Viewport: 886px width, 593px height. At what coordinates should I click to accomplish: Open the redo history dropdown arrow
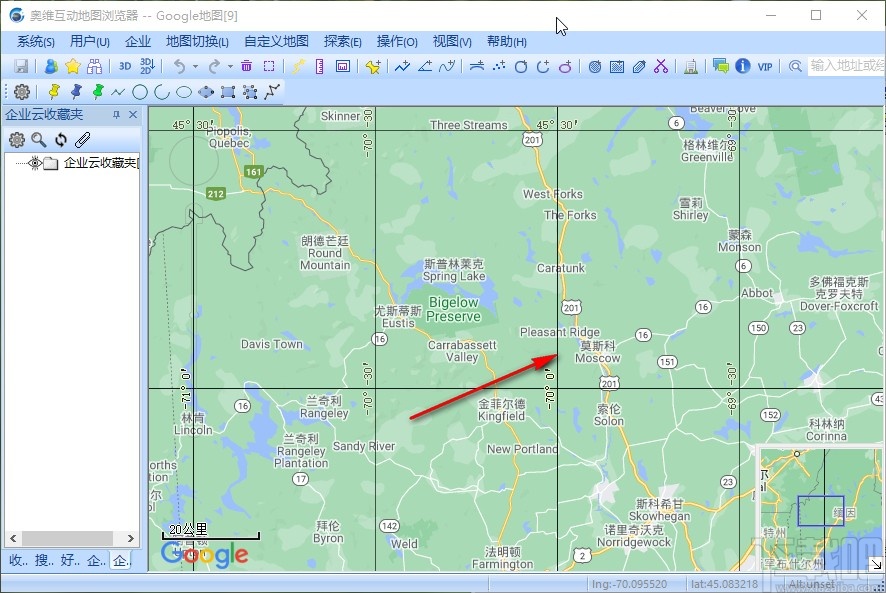(x=229, y=66)
